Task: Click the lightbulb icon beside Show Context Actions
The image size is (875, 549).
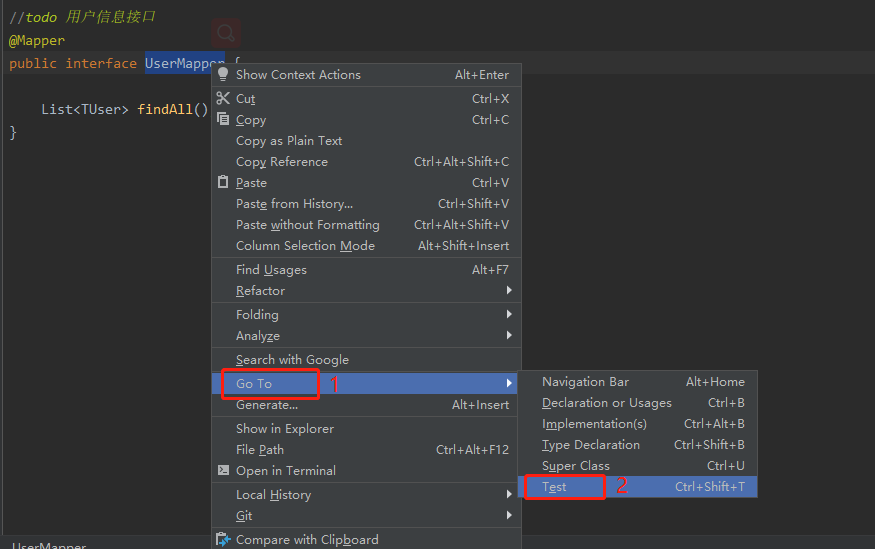Action: [x=223, y=74]
